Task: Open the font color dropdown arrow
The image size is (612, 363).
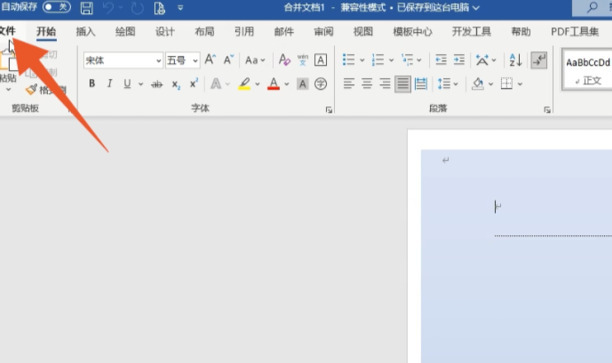Action: point(286,84)
